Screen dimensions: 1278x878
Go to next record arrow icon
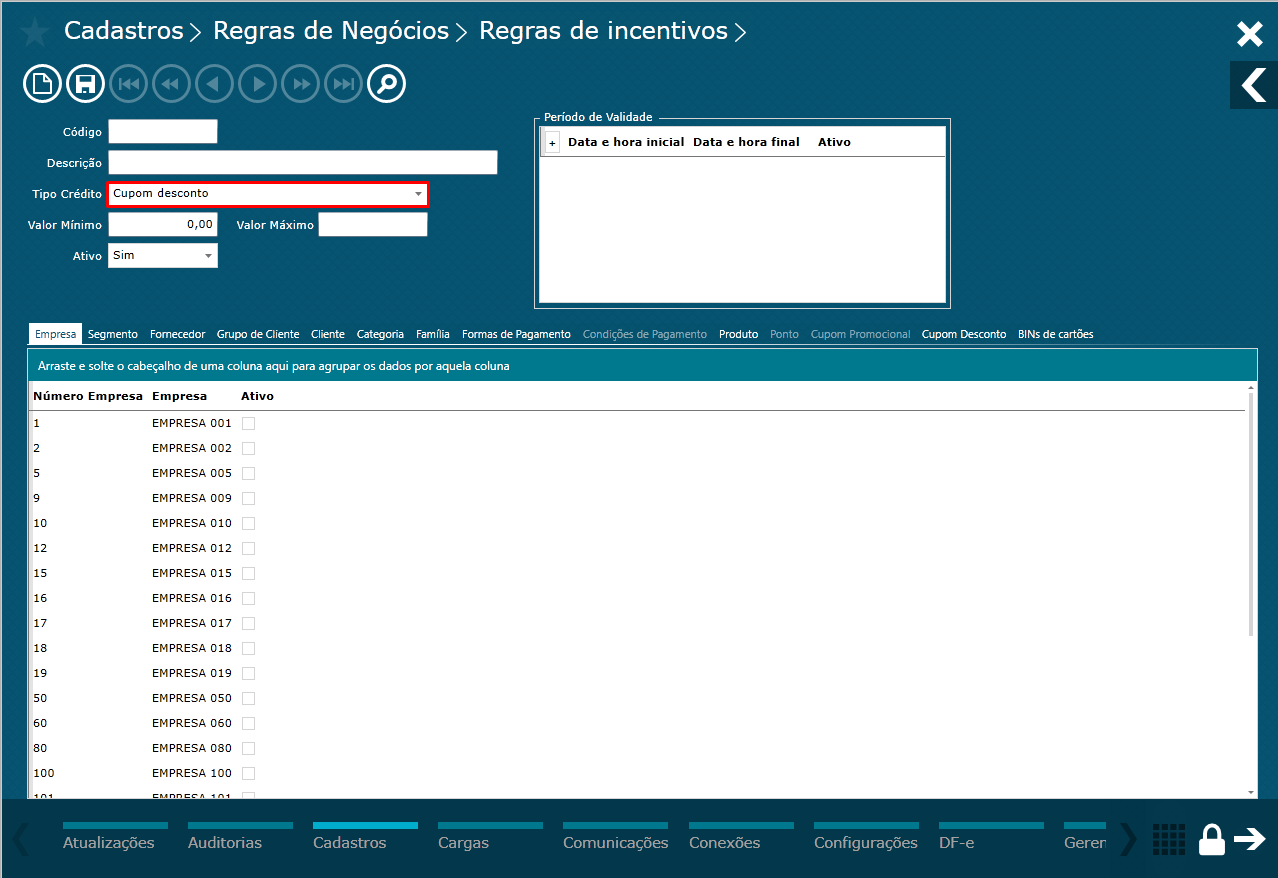click(258, 84)
